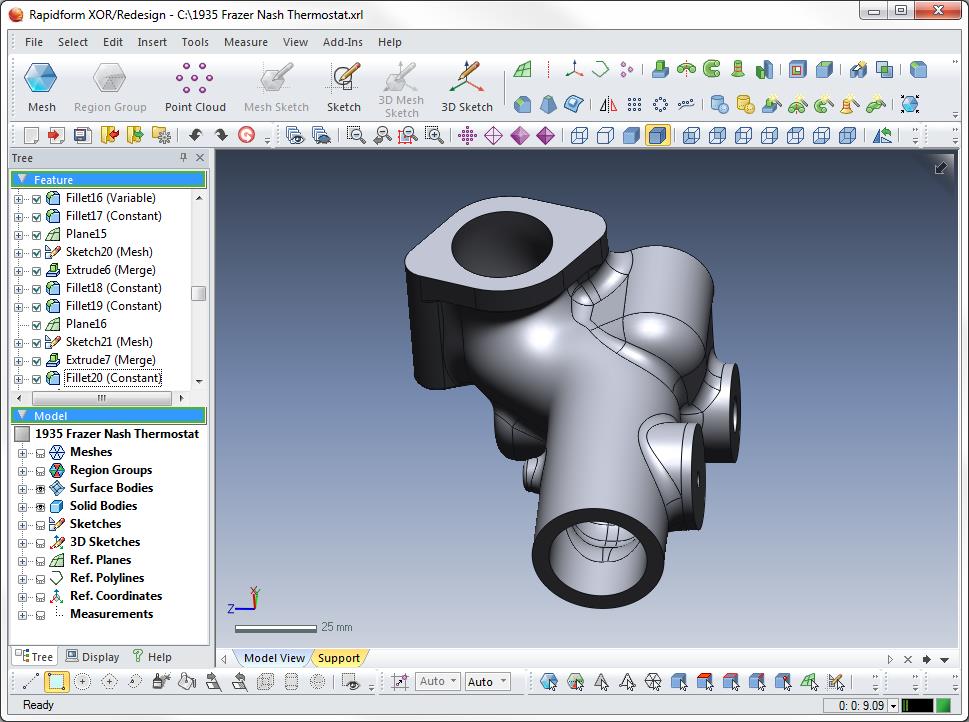Open the Point Cloud mode
Viewport: 969px width, 722px height.
pos(195,87)
